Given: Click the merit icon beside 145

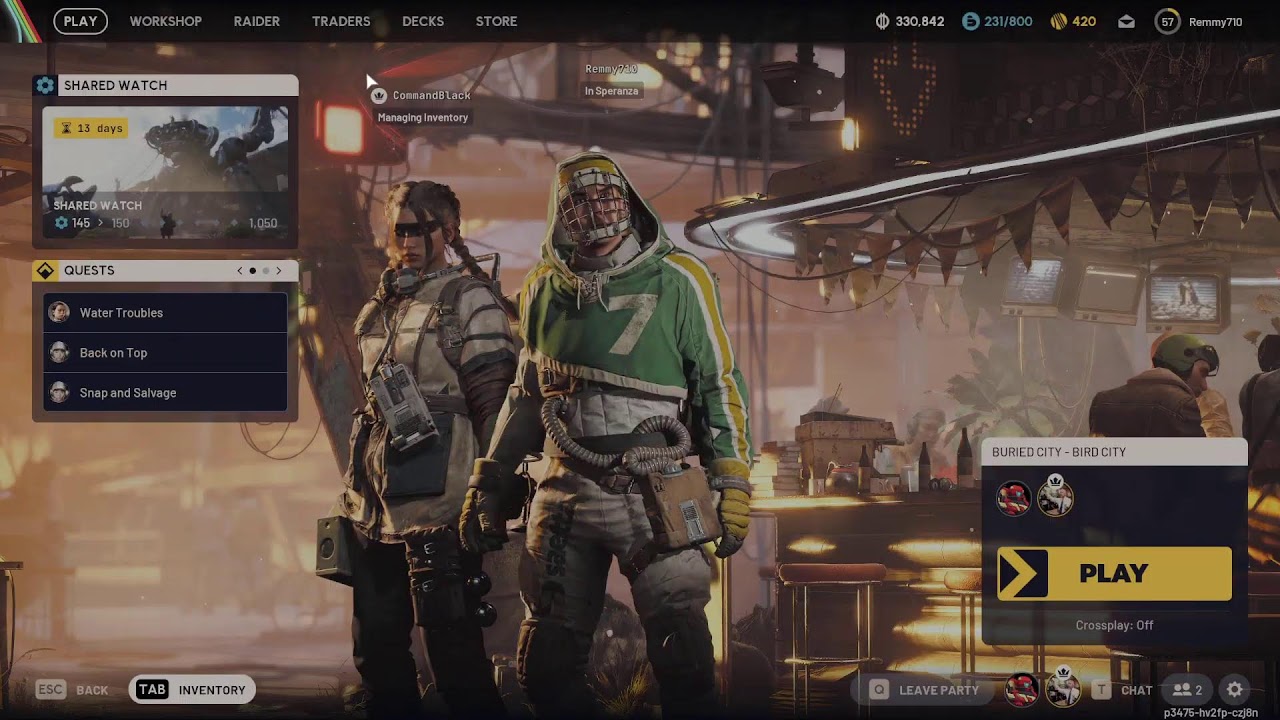Looking at the screenshot, I should click(61, 223).
